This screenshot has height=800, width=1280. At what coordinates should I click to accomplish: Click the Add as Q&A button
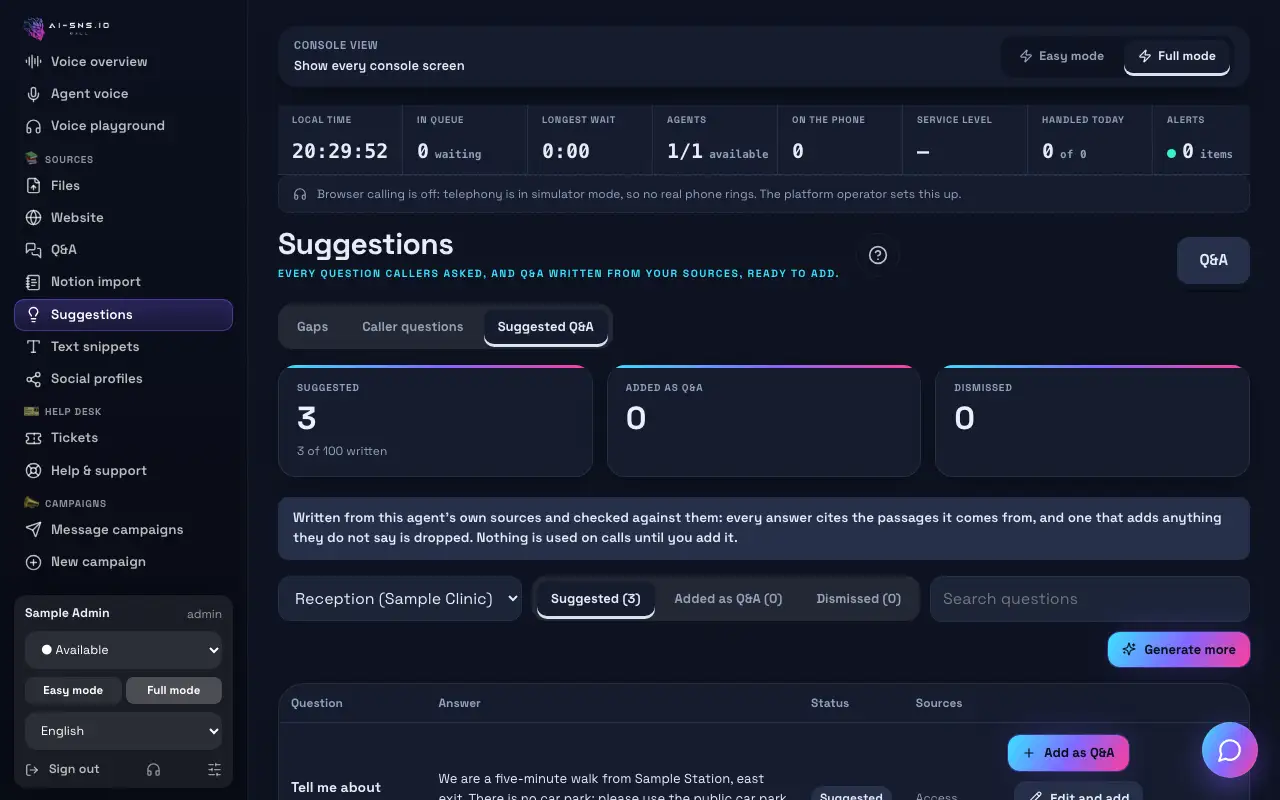[x=1069, y=753]
